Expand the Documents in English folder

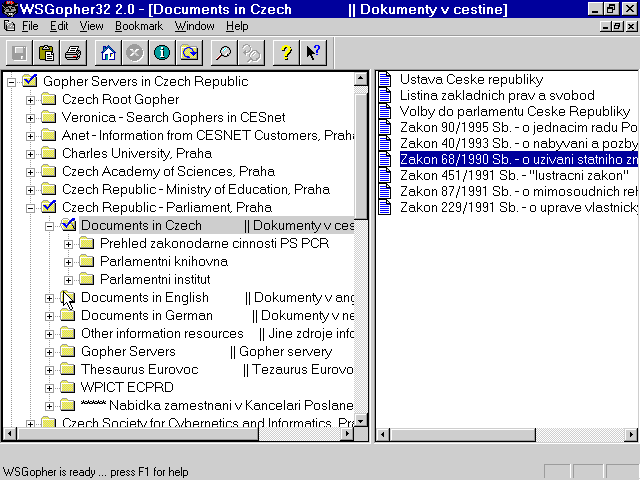[x=50, y=298]
